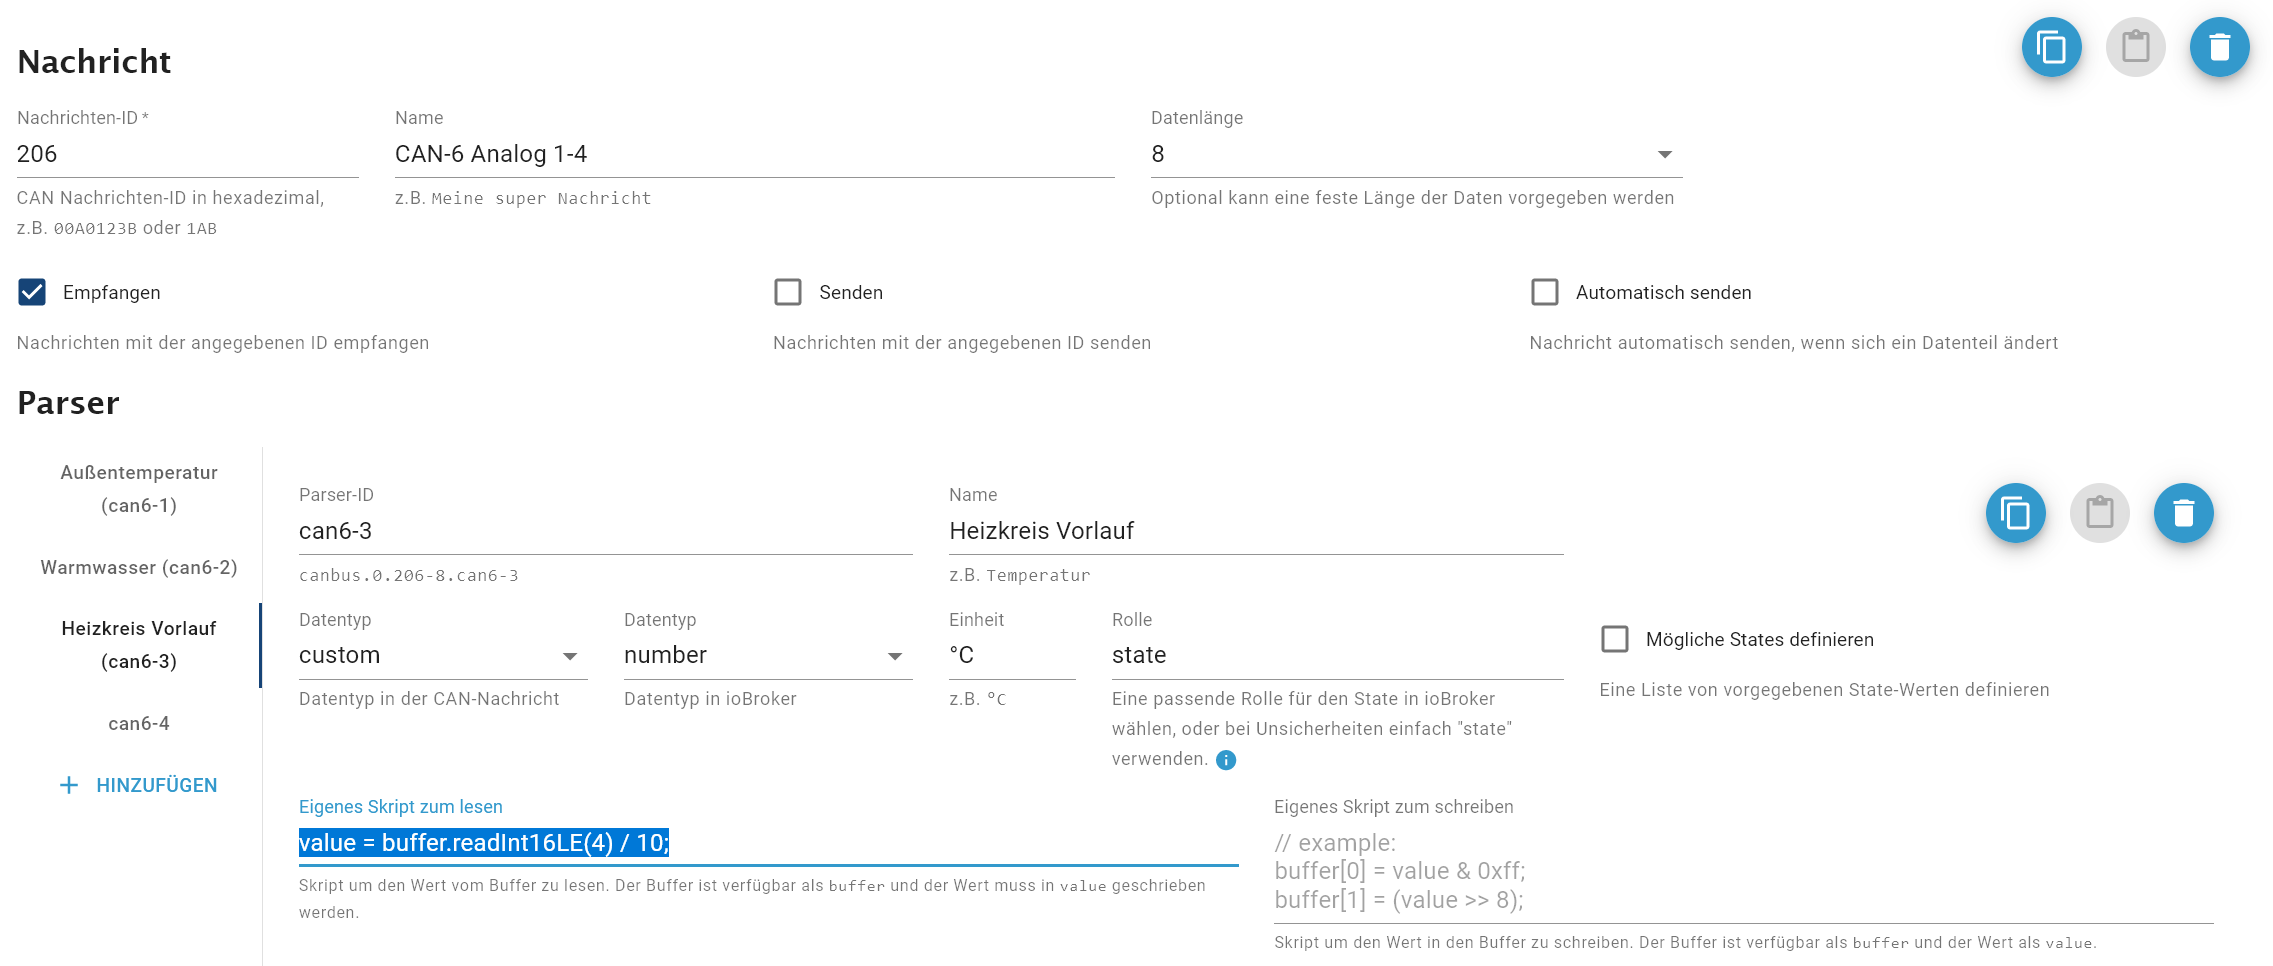Click the plus icon next to Hinzufügen

tap(69, 785)
